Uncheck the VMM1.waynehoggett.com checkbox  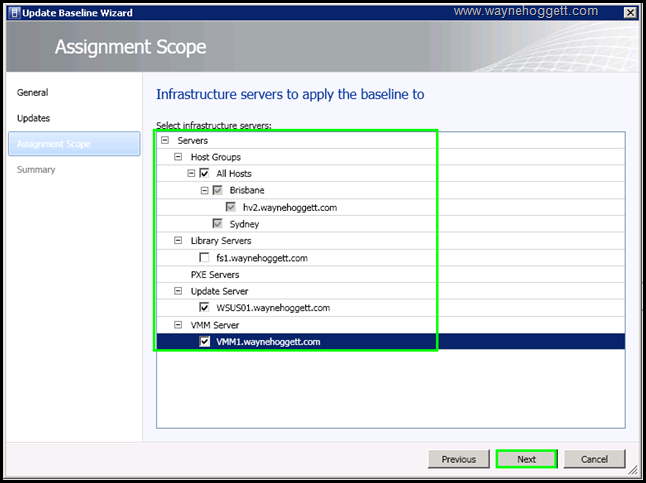tap(205, 342)
